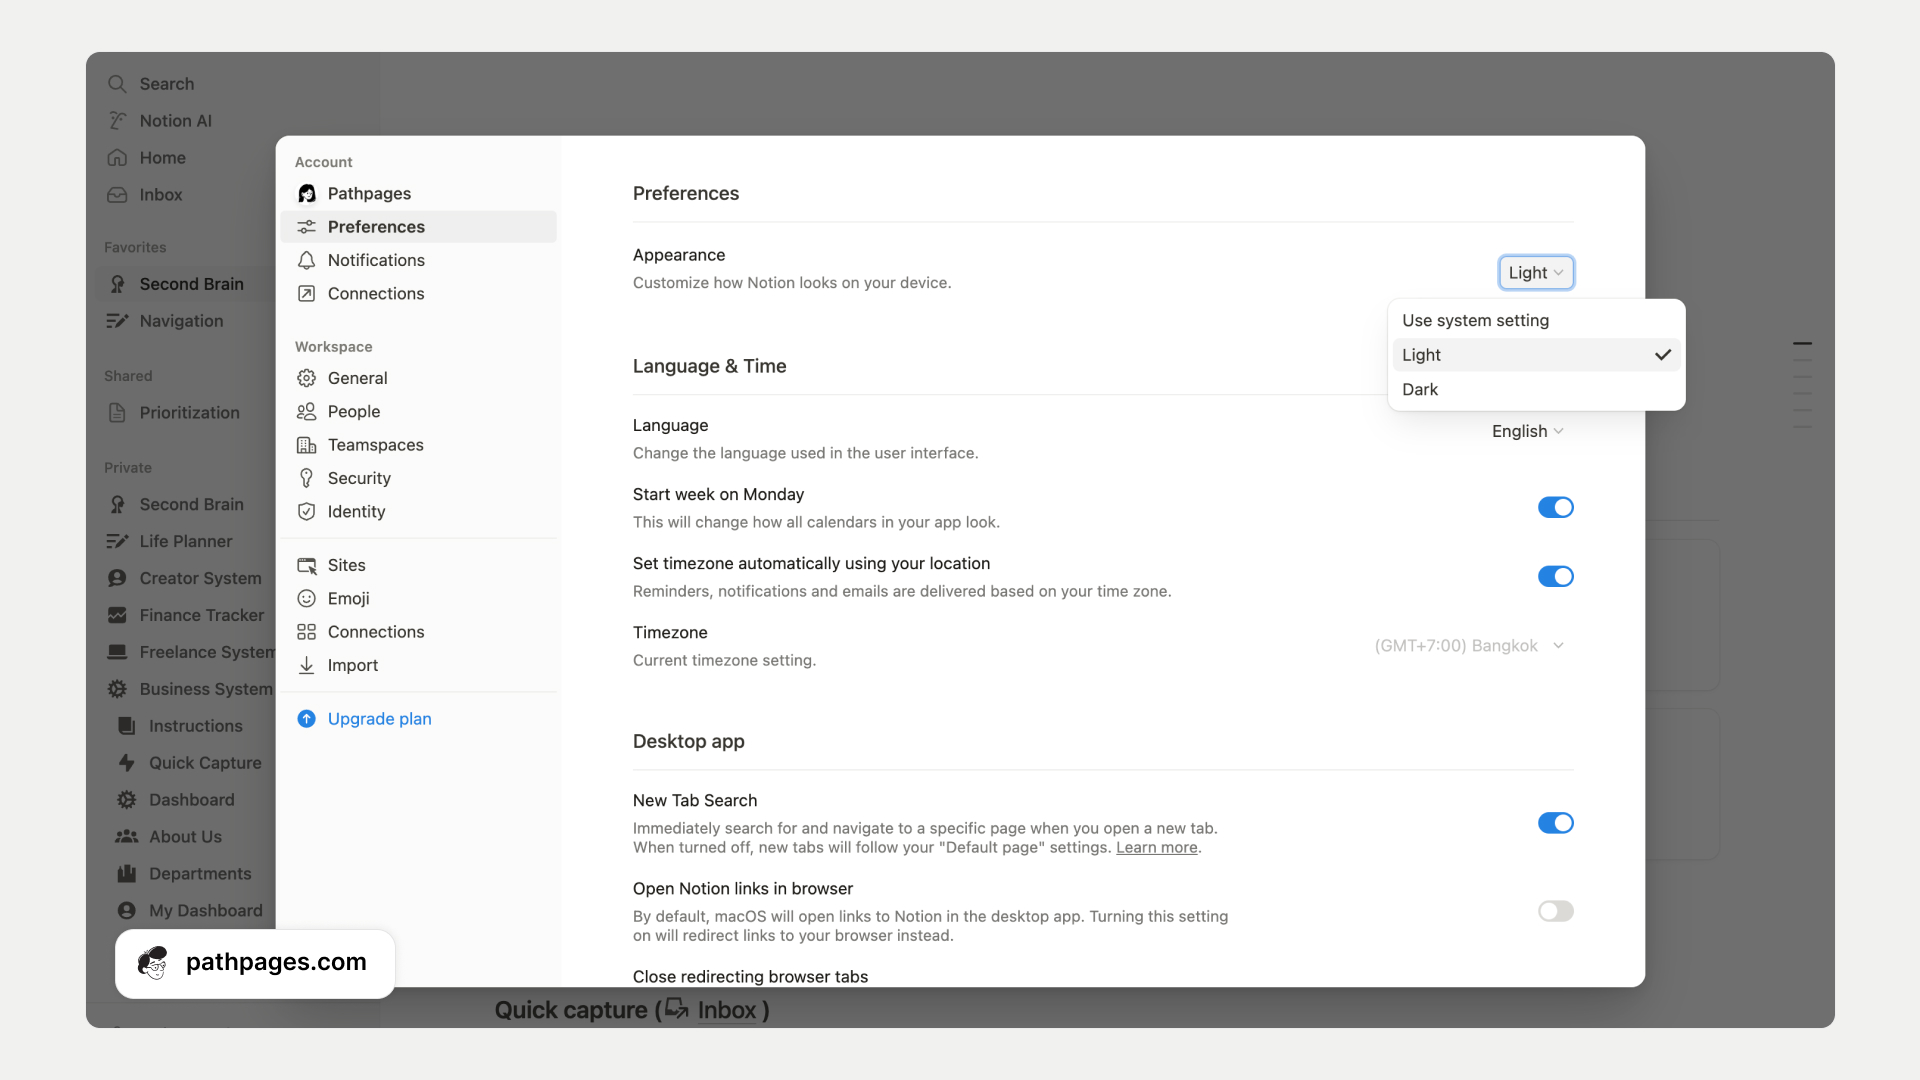Click the Upgrade plan link
Viewport: 1920px width, 1080px height.
tap(379, 719)
